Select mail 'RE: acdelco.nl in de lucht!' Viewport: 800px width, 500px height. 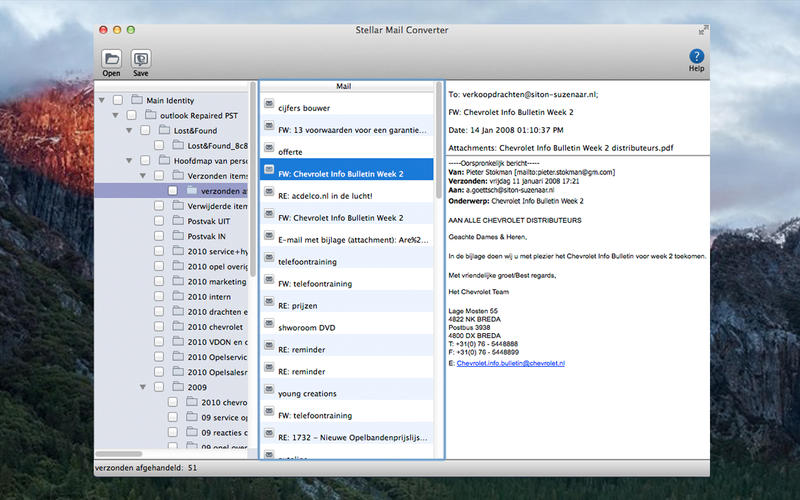347,191
